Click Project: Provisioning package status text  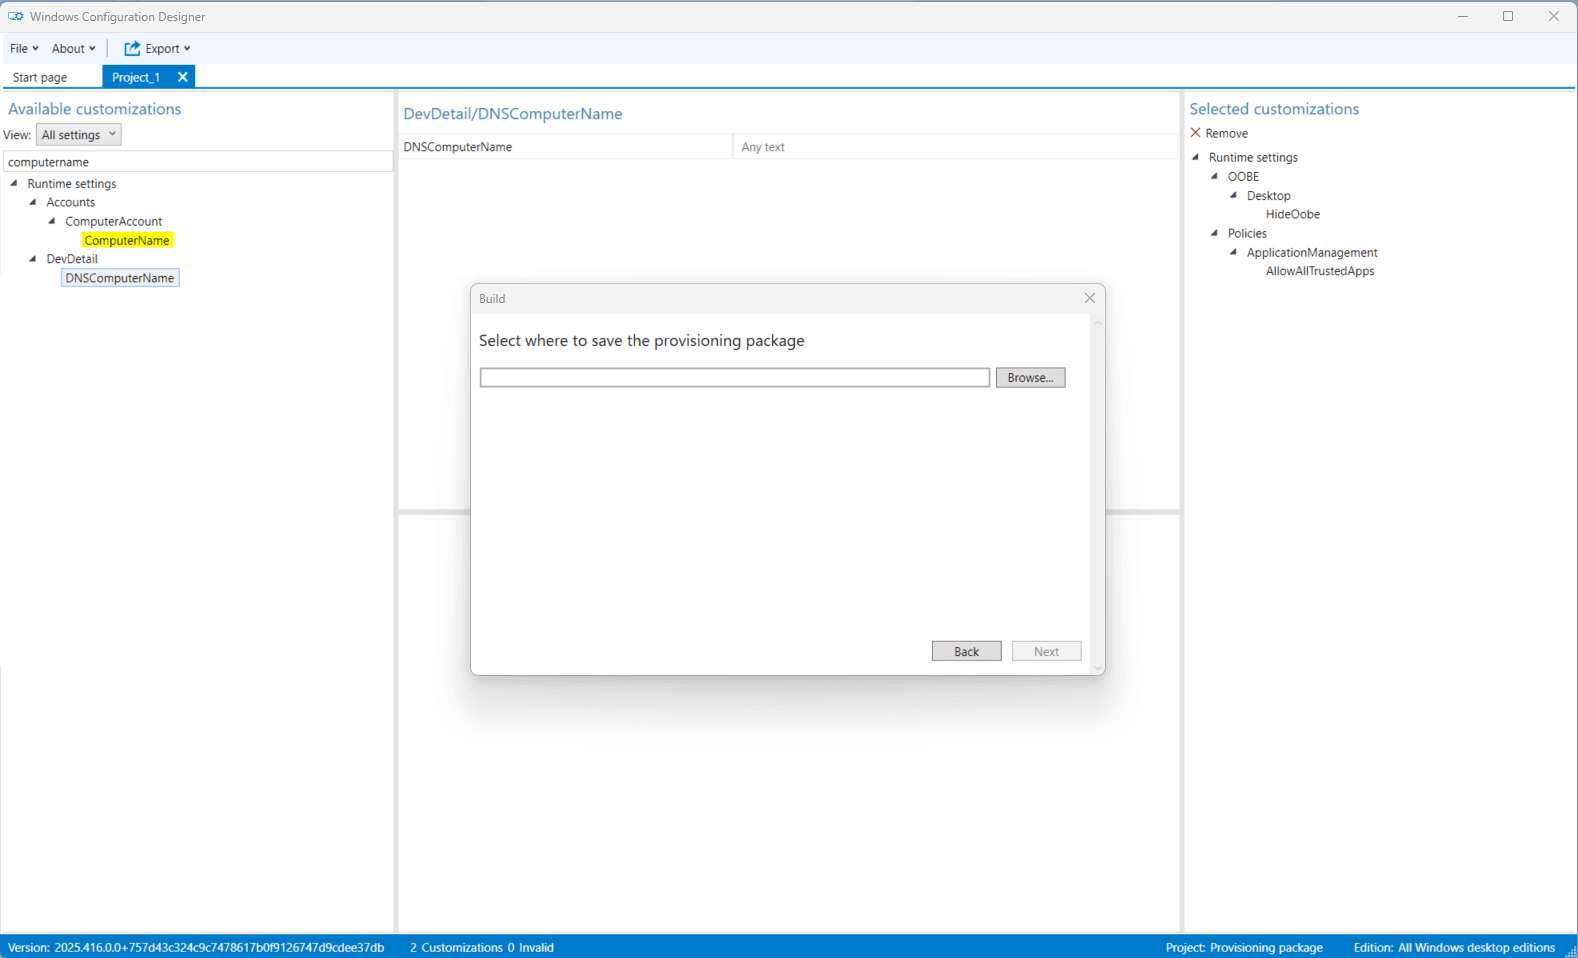[x=1244, y=947]
